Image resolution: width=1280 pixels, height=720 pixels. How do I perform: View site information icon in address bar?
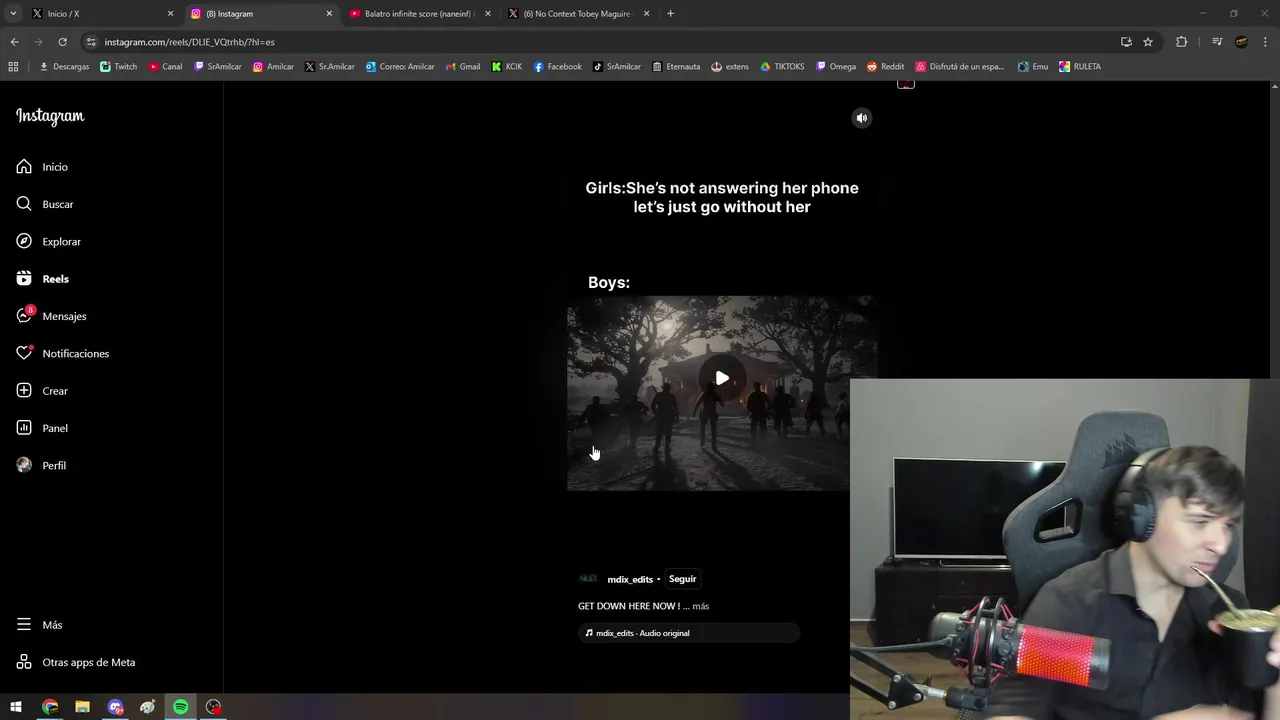coord(91,42)
